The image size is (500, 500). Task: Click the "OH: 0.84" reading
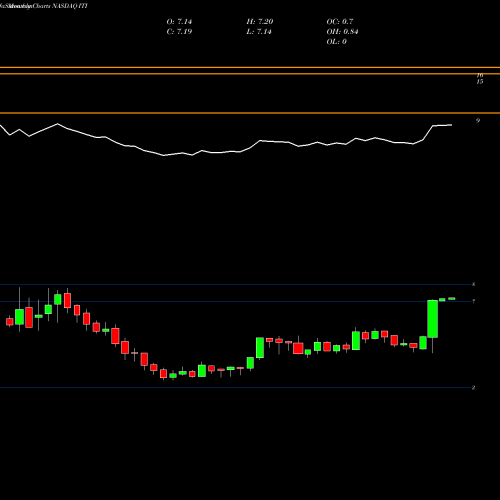[x=342, y=32]
